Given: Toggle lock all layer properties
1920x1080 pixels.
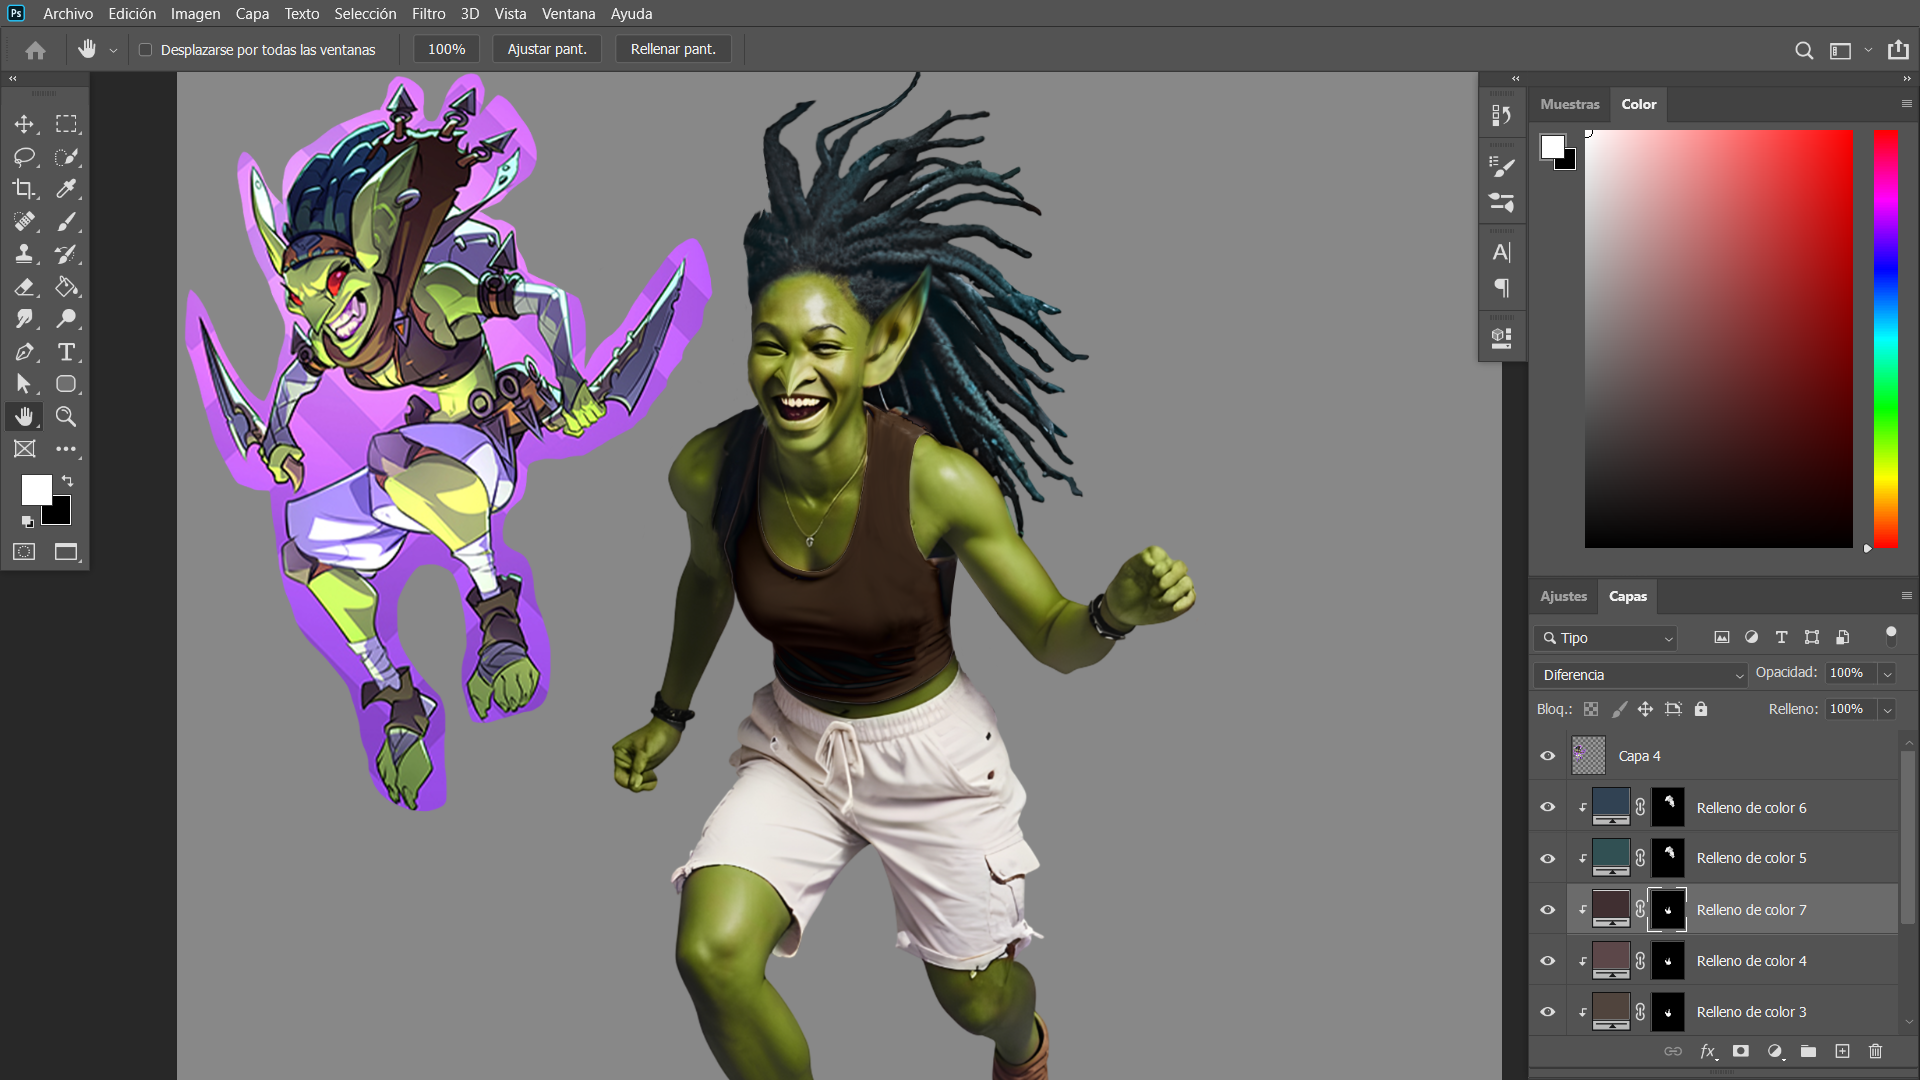Looking at the screenshot, I should 1701,709.
